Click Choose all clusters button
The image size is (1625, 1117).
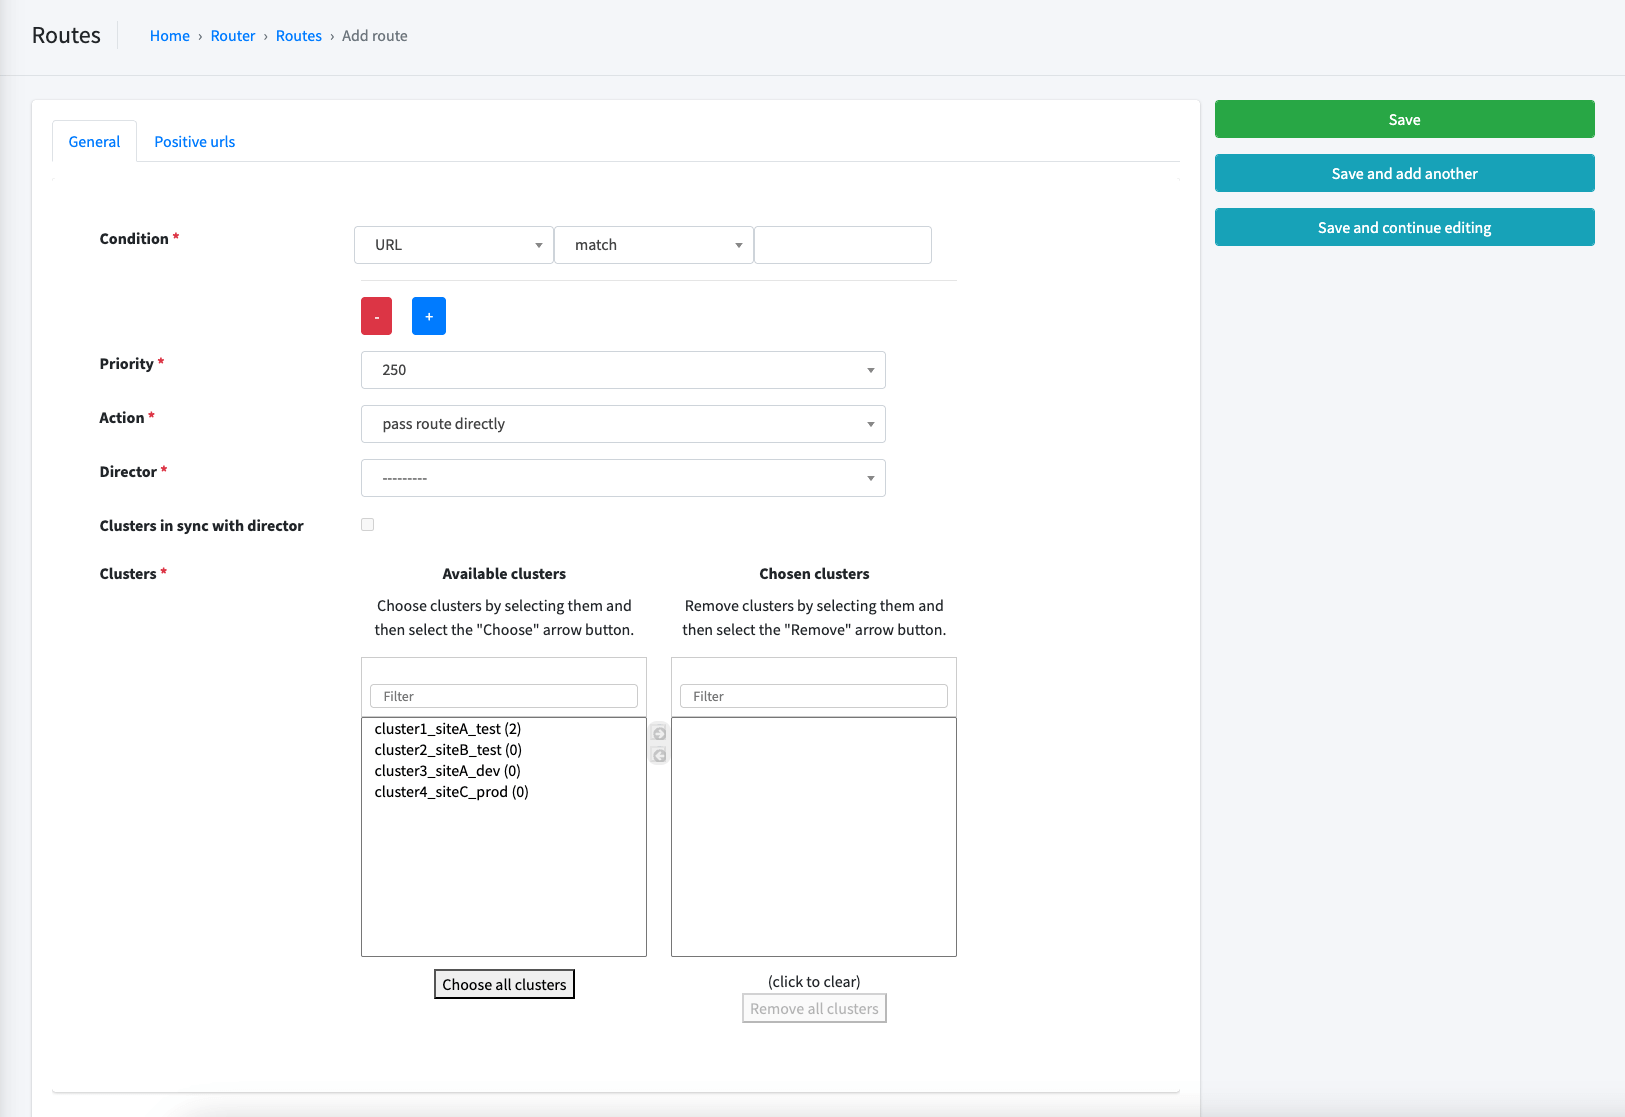[504, 984]
